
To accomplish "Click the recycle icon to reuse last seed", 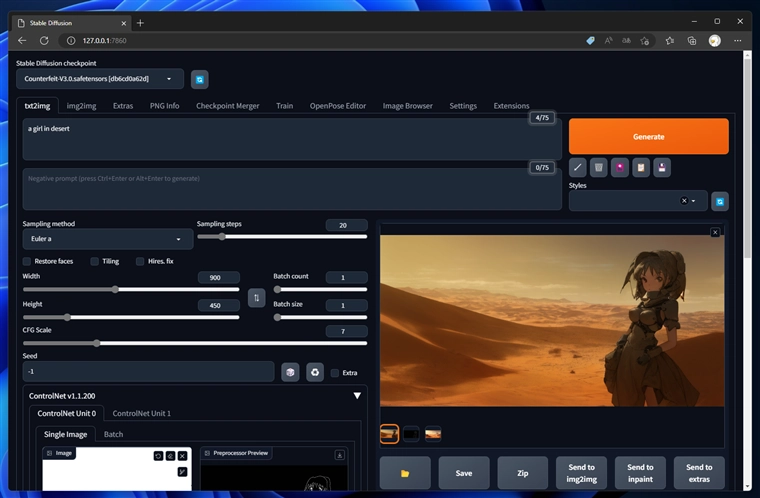I will coord(314,372).
